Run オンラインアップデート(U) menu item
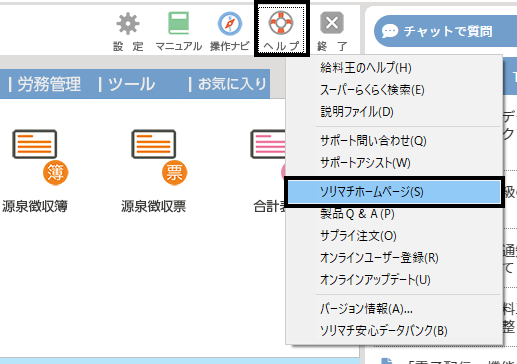The image size is (517, 364). (394, 280)
